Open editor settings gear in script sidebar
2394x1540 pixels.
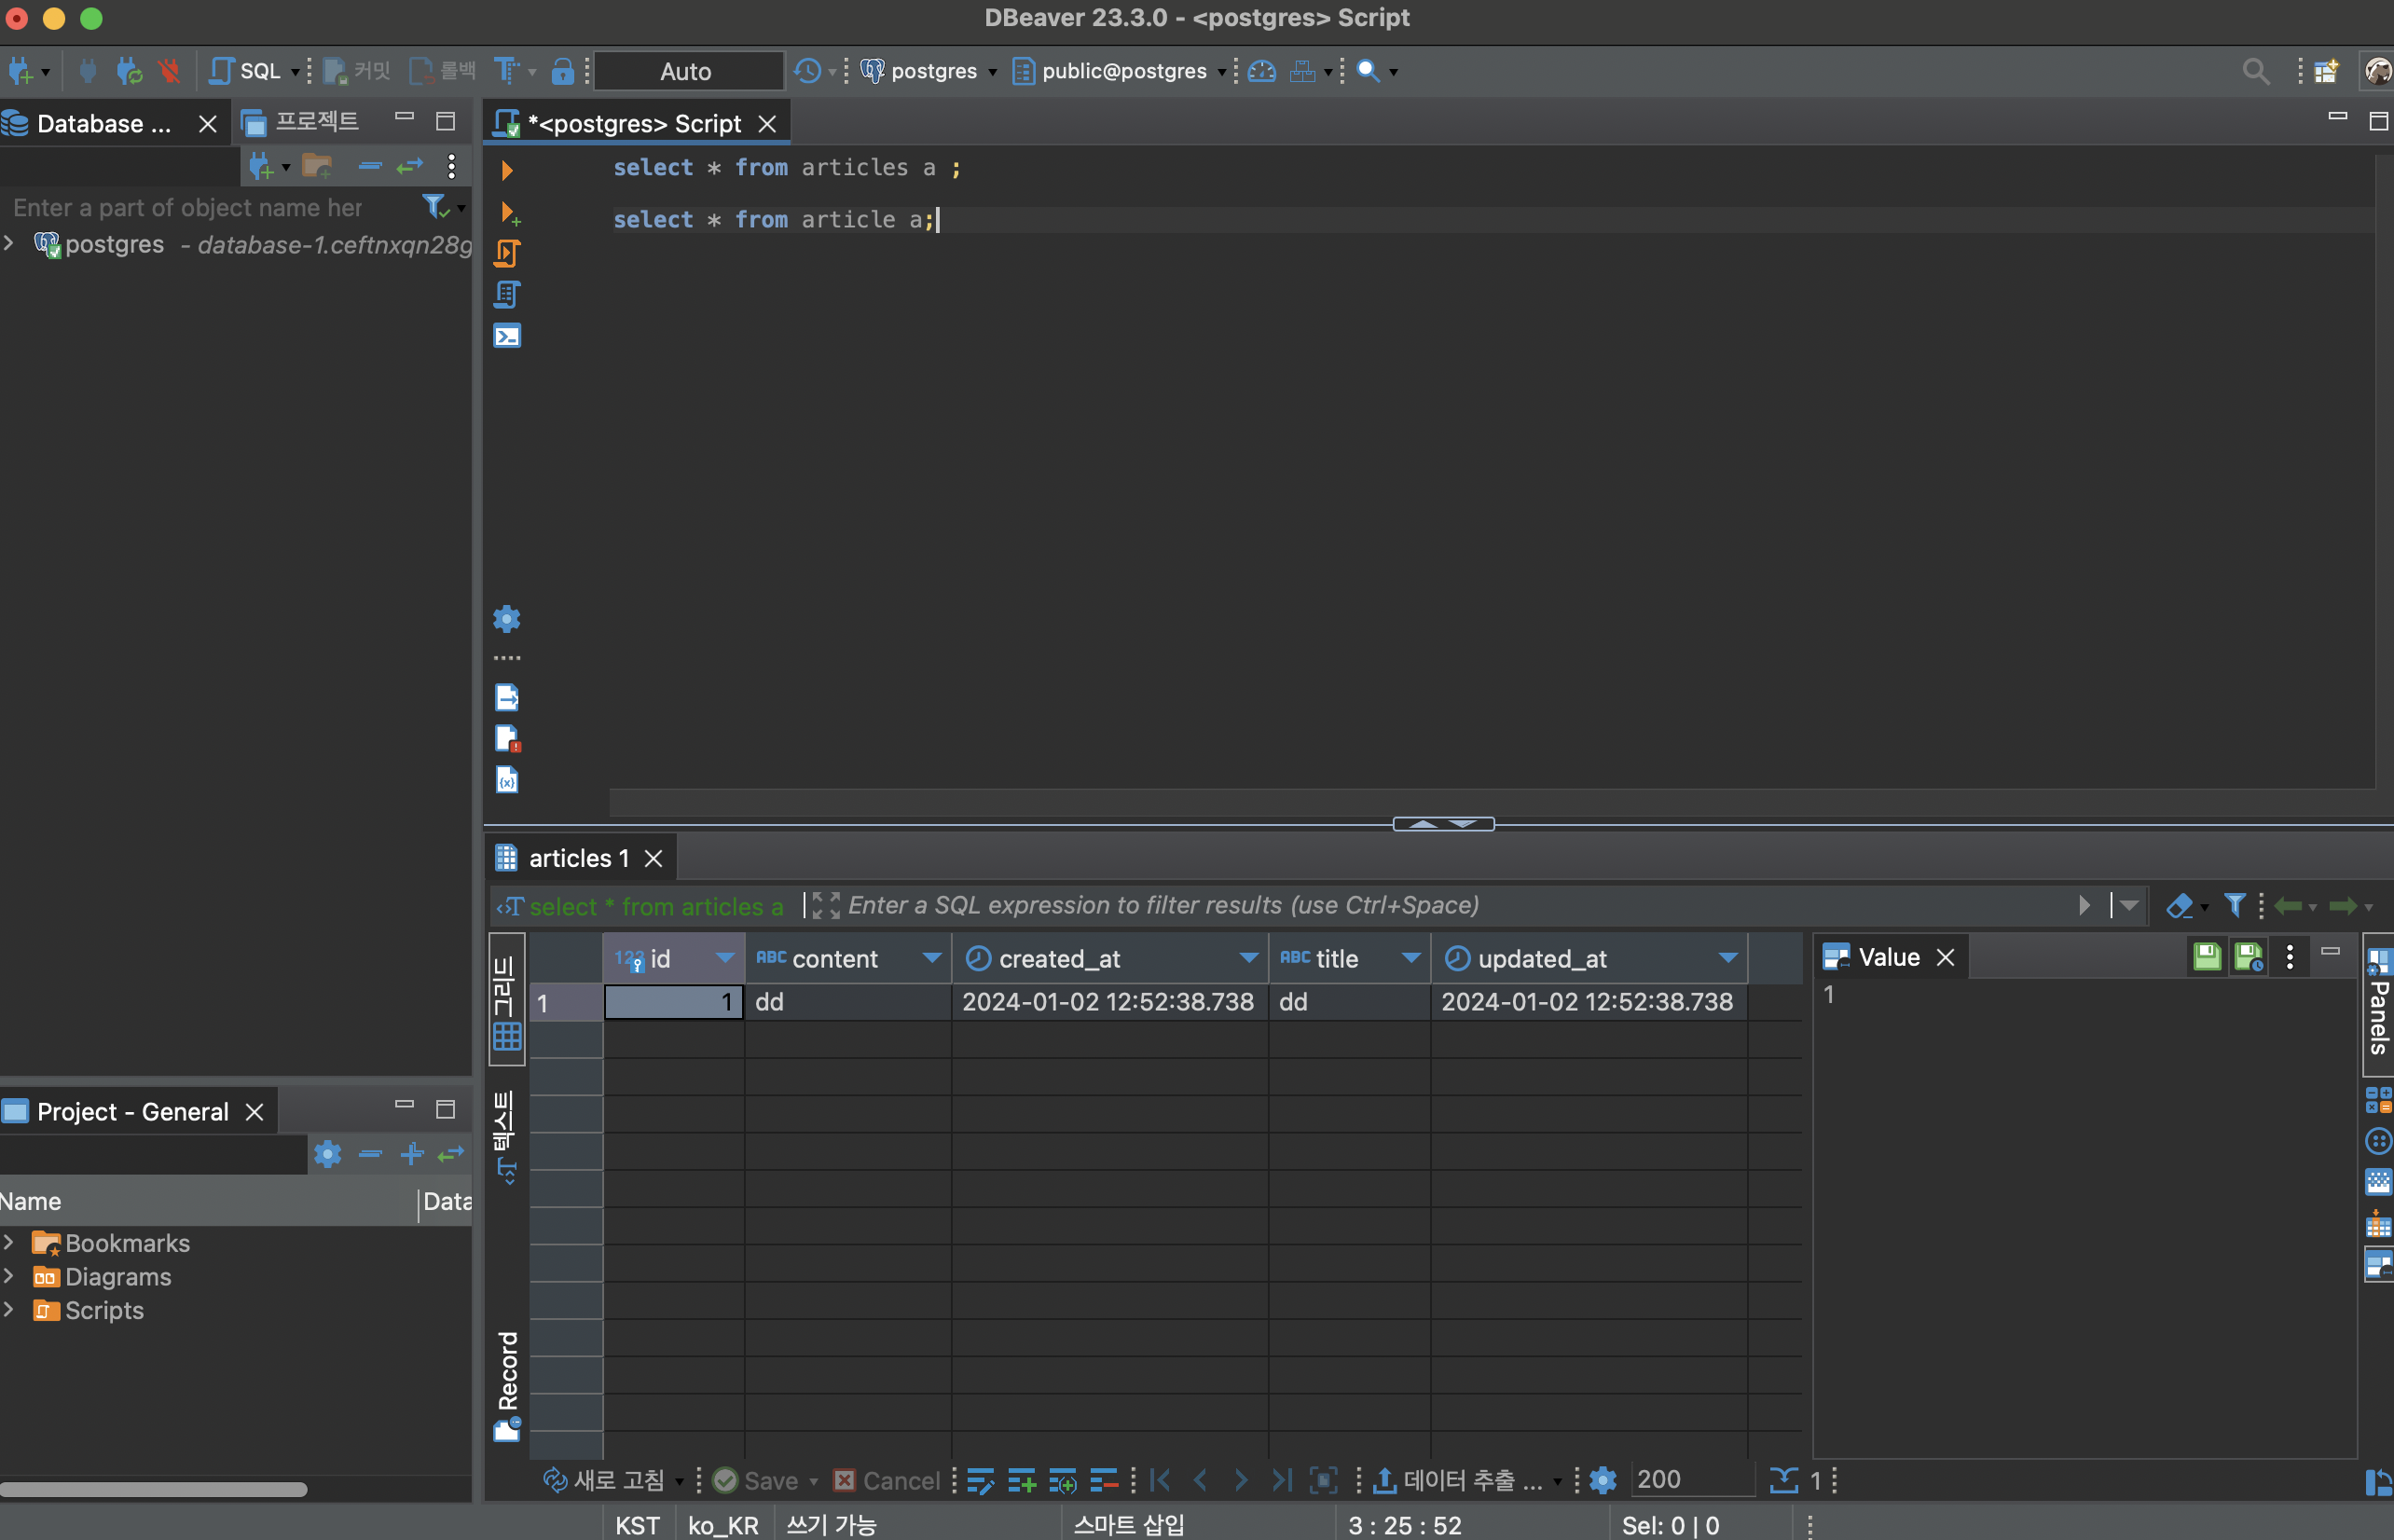pyautogui.click(x=507, y=619)
